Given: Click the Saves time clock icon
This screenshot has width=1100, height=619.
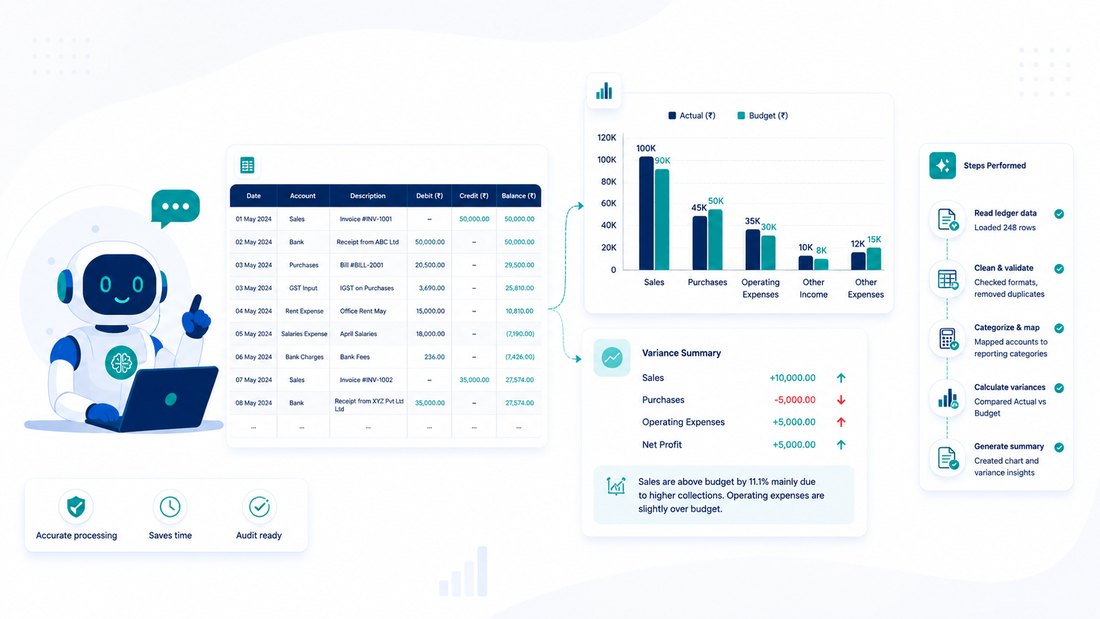Looking at the screenshot, I should point(170,506).
